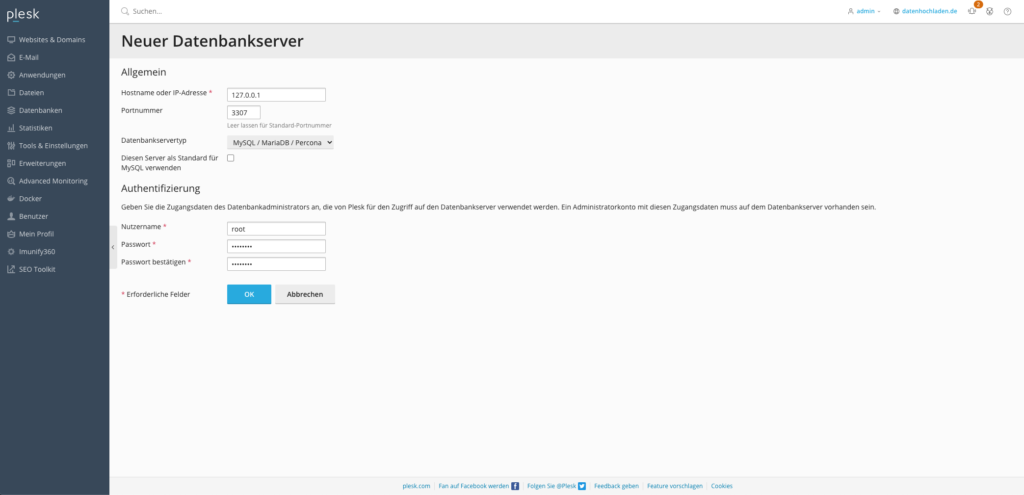This screenshot has width=1024, height=495.
Task: Open notifications bell with badge 2
Action: pyautogui.click(x=972, y=10)
